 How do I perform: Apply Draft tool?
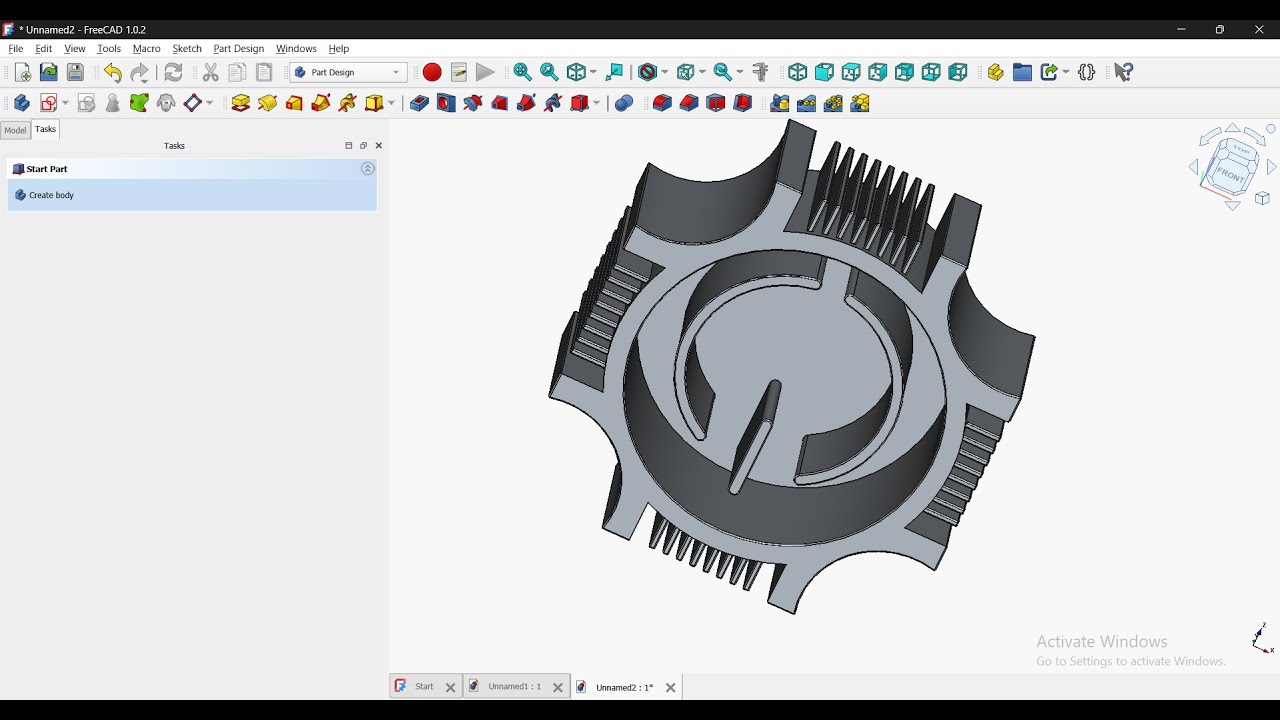point(716,103)
